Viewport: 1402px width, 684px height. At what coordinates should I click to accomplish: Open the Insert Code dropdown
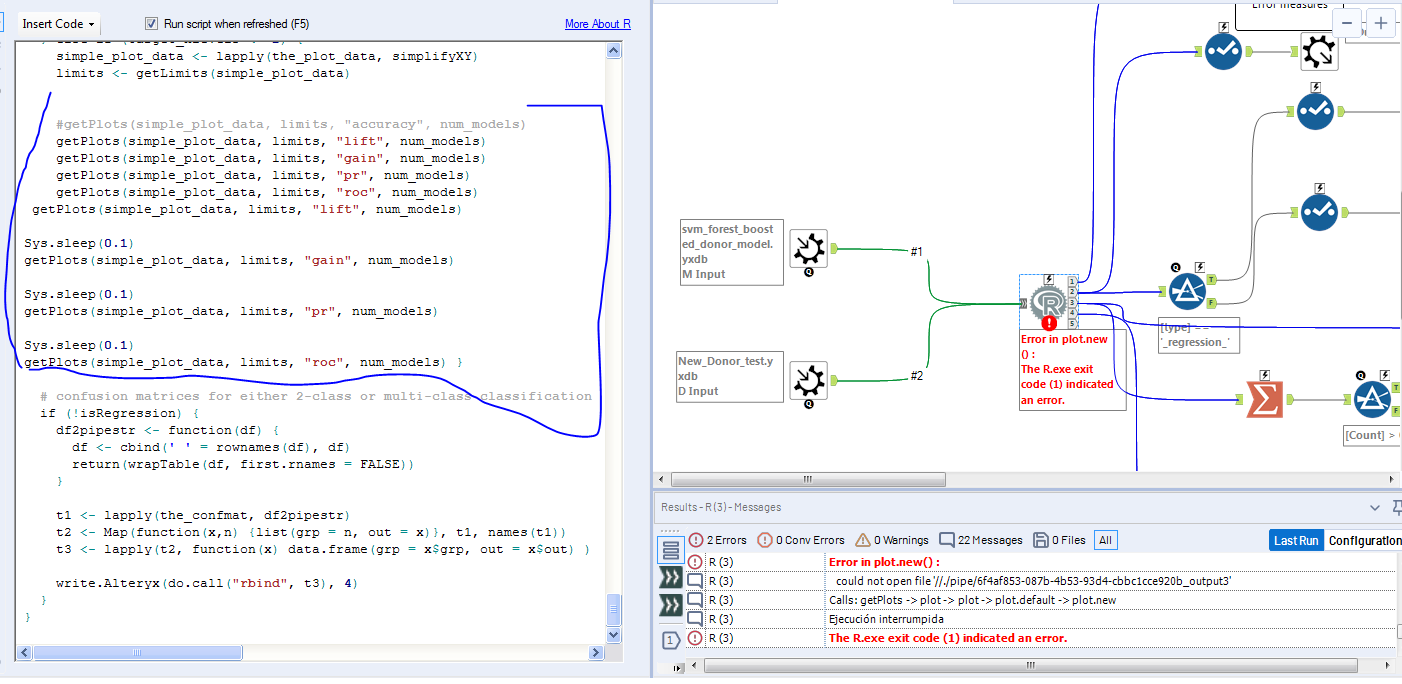[x=59, y=23]
